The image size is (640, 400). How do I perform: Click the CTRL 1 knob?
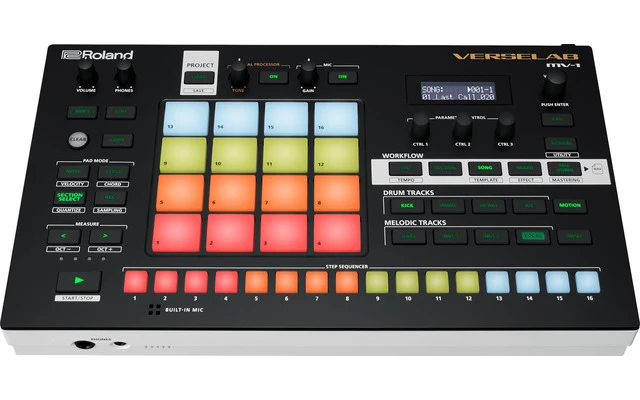[x=420, y=126]
